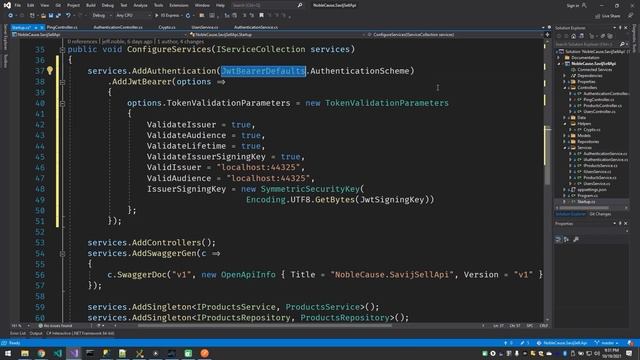Click the bookmark toolbar icon

tap(262, 16)
